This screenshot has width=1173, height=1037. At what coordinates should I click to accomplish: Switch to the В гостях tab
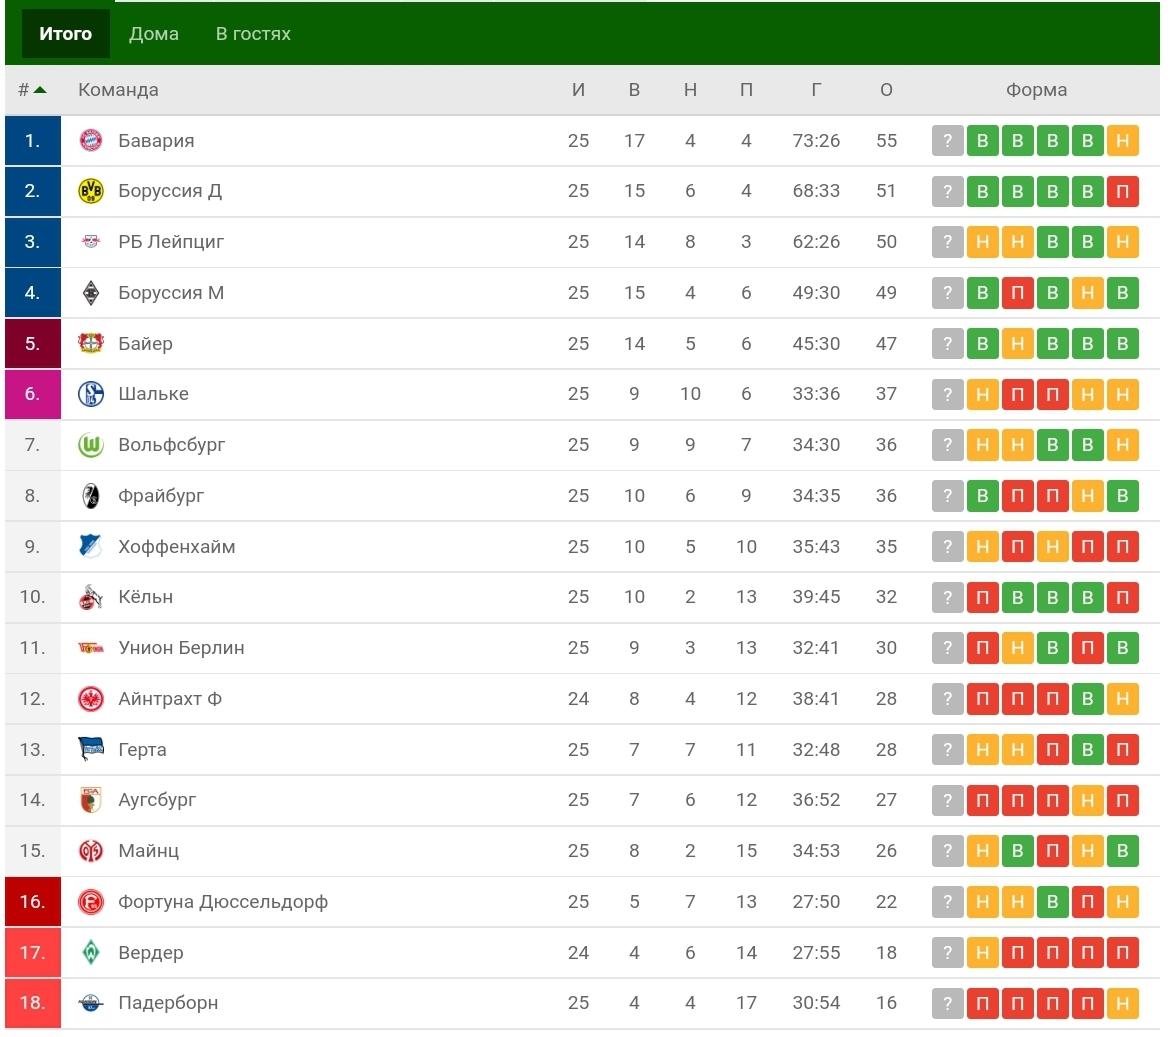[254, 34]
